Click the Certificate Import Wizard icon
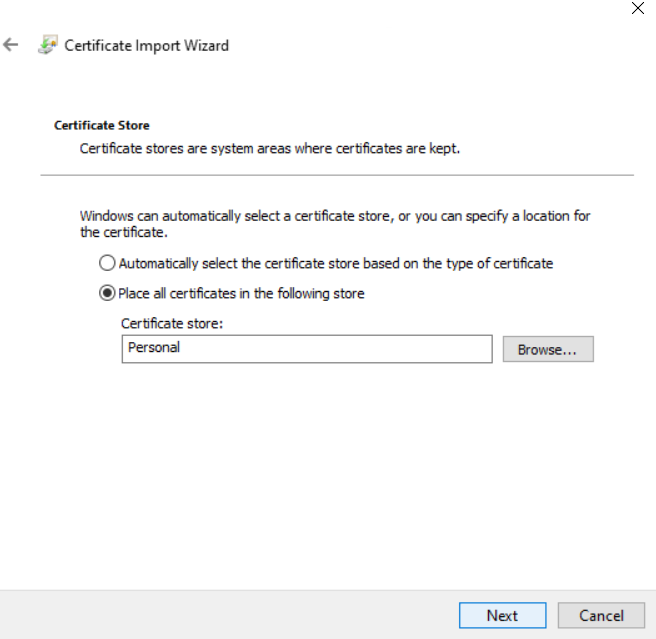The height and width of the screenshot is (639, 656). coord(48,45)
